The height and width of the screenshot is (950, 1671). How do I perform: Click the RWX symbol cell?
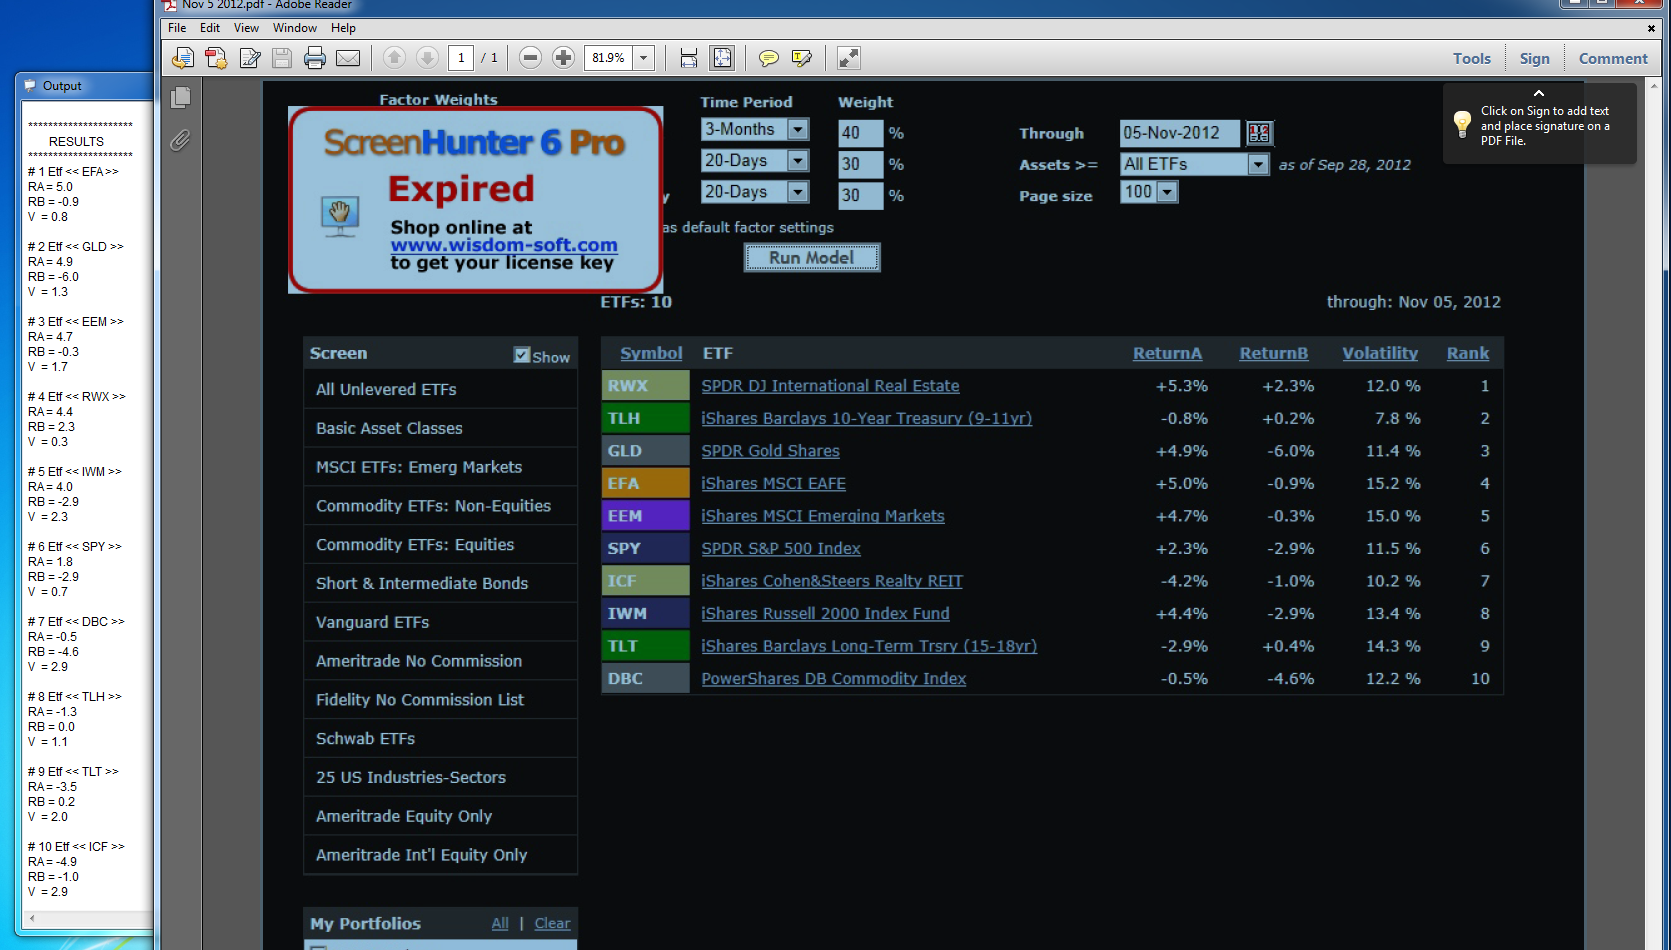point(646,386)
